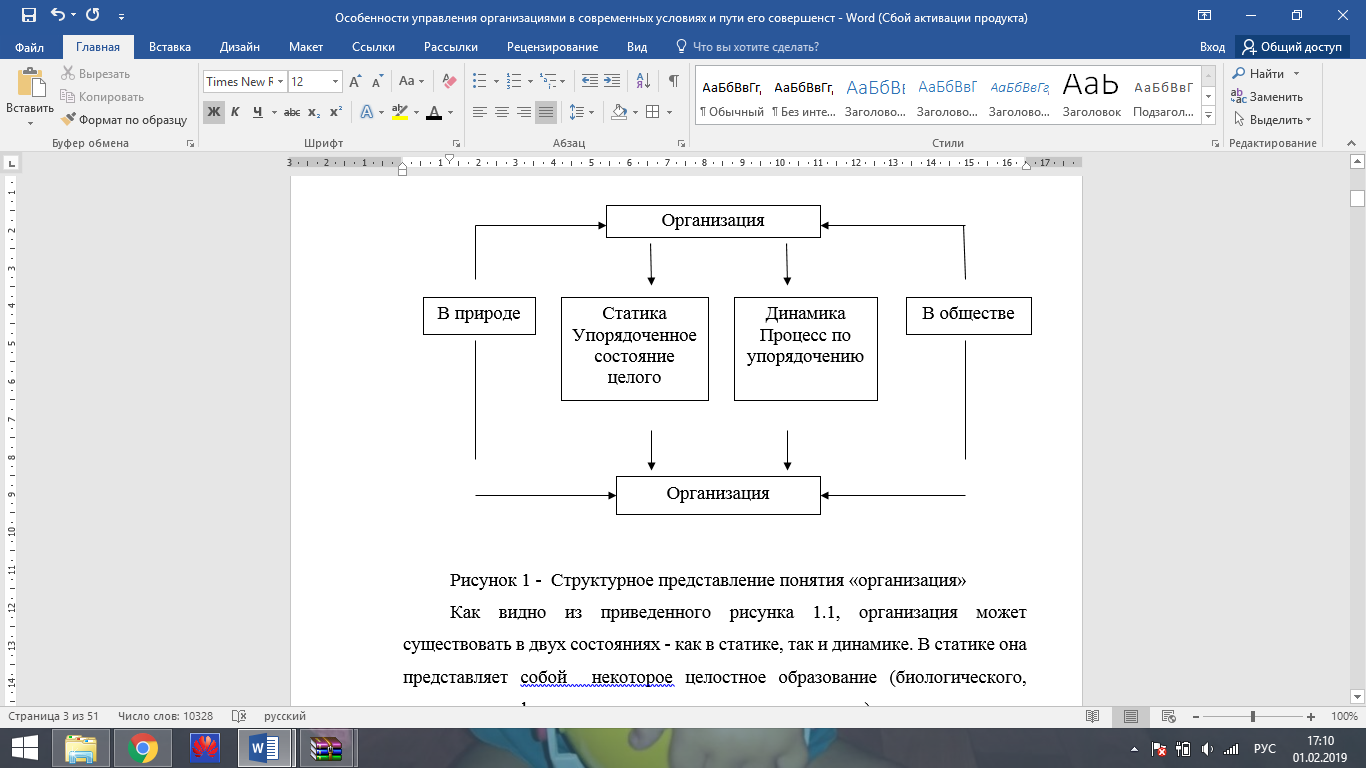Click the Repeat action icon
This screenshot has width=1366, height=768.
[x=93, y=17]
